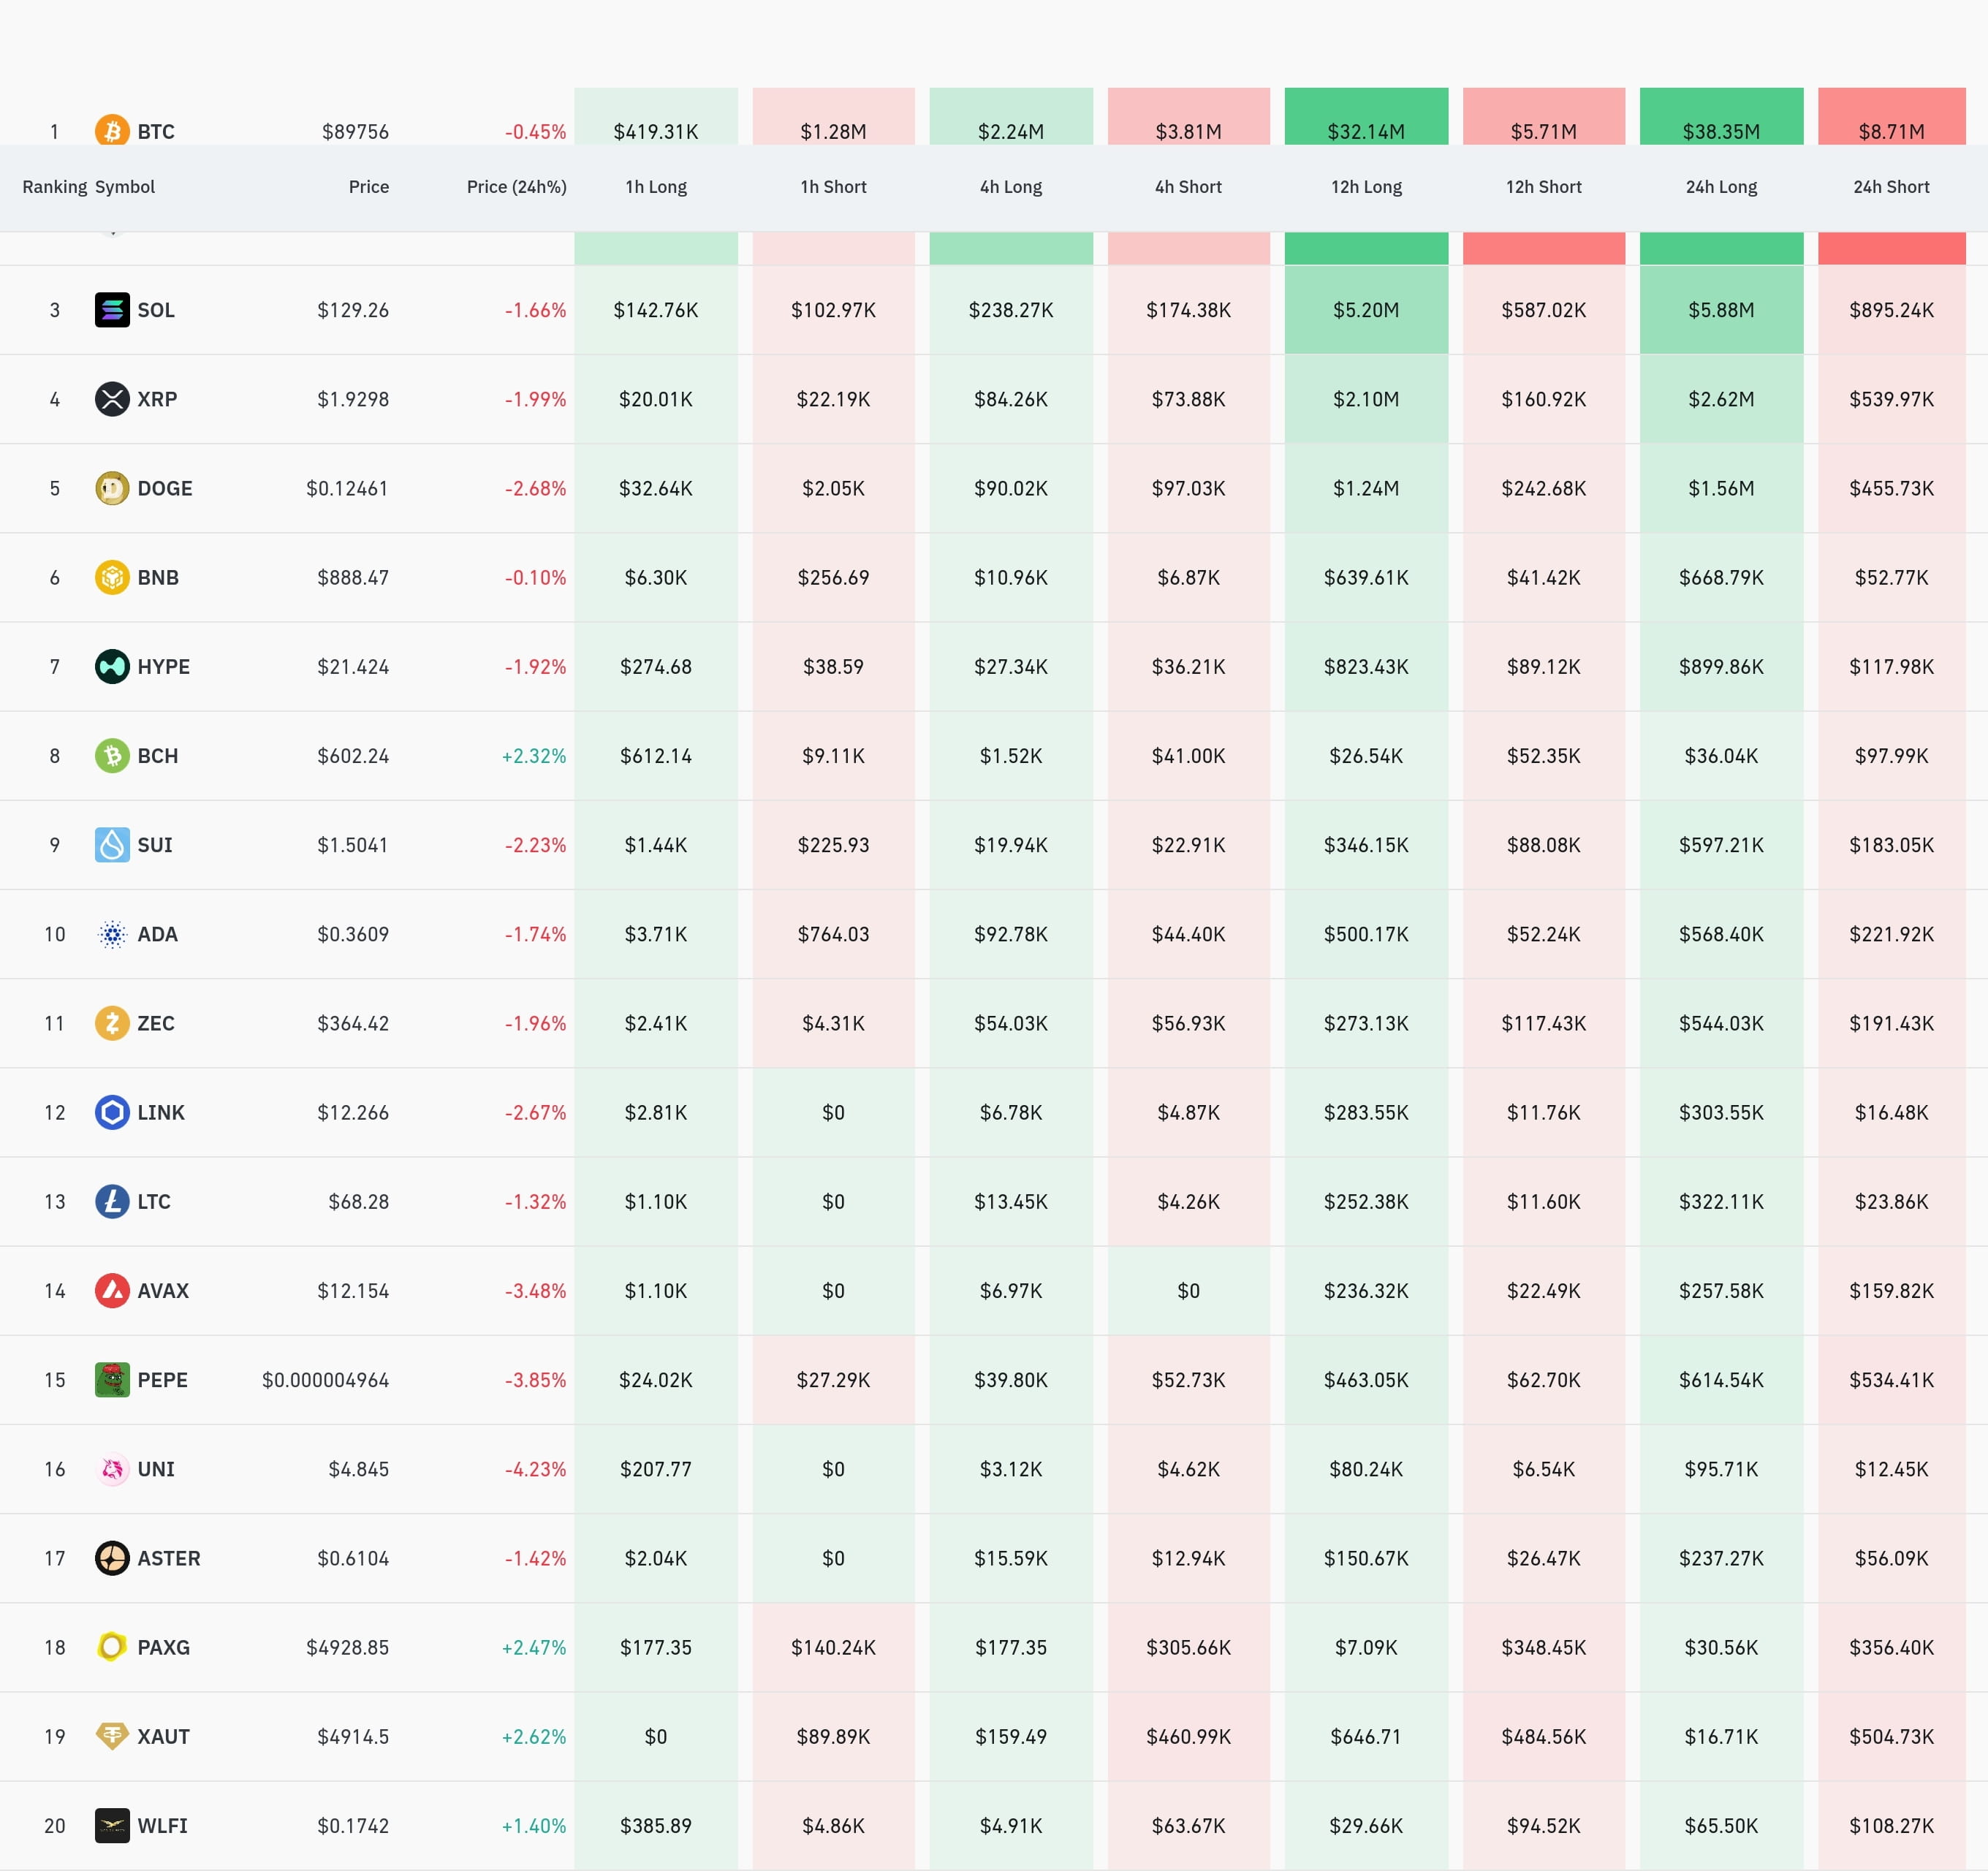Click the SUI symbol text
This screenshot has height=1871, width=1988.
154,844
